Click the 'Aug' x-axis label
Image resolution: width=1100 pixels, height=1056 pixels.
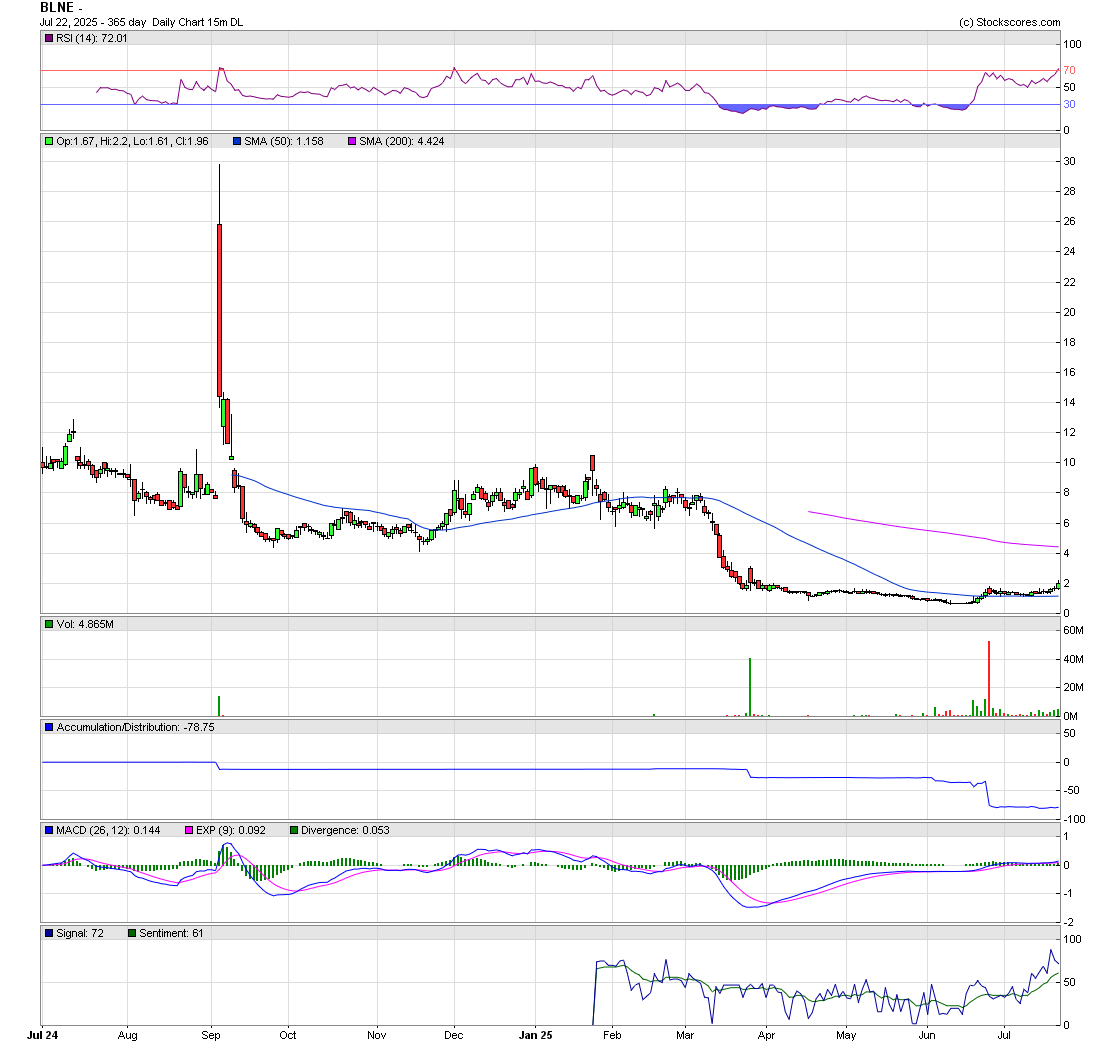[128, 1036]
